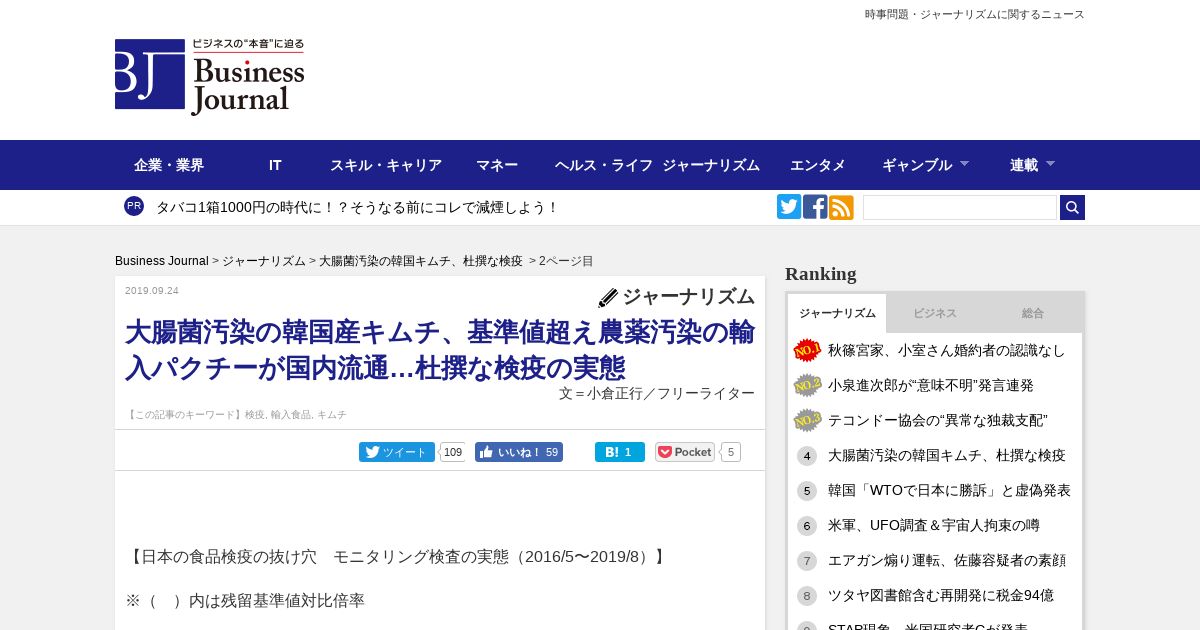
Task: Click 時事問題・ジャーナリズムに関するニュース header text
Action: click(975, 14)
